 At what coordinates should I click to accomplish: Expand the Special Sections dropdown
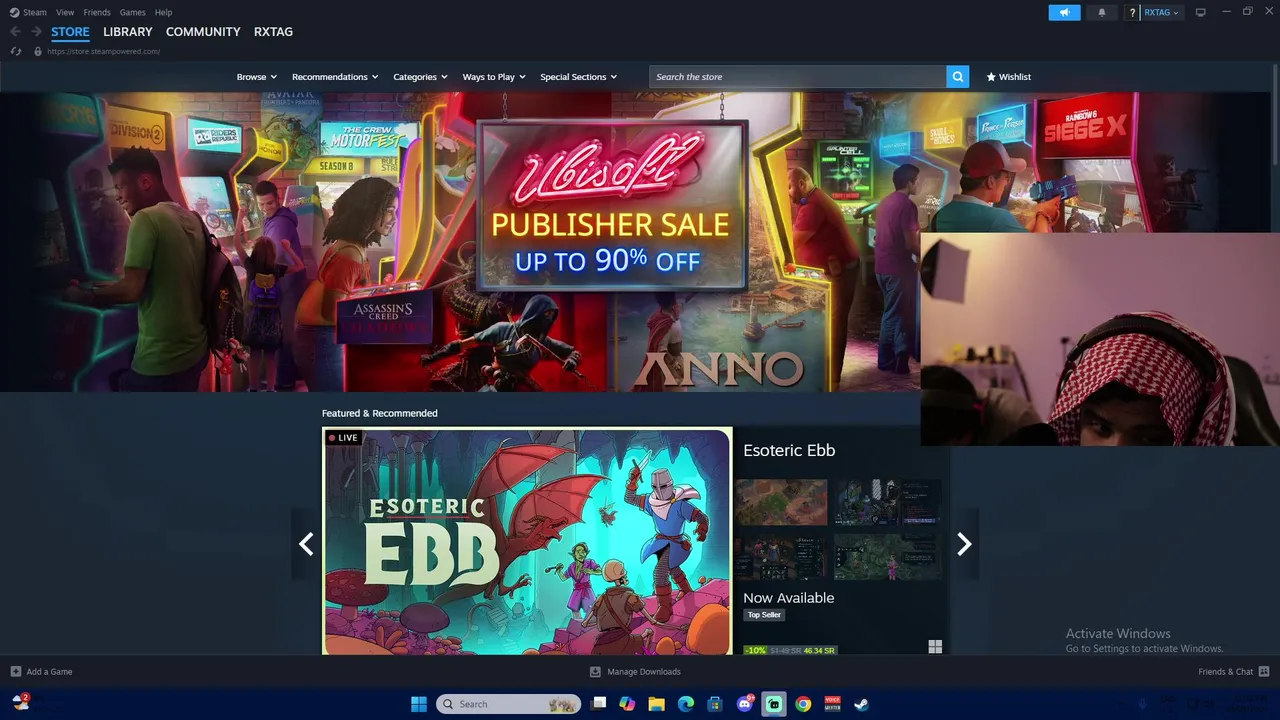[x=578, y=77]
